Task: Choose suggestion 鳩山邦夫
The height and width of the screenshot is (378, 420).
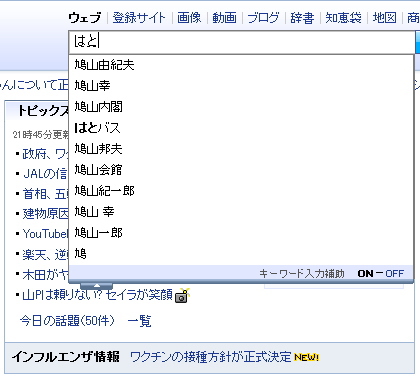Action: click(241, 149)
